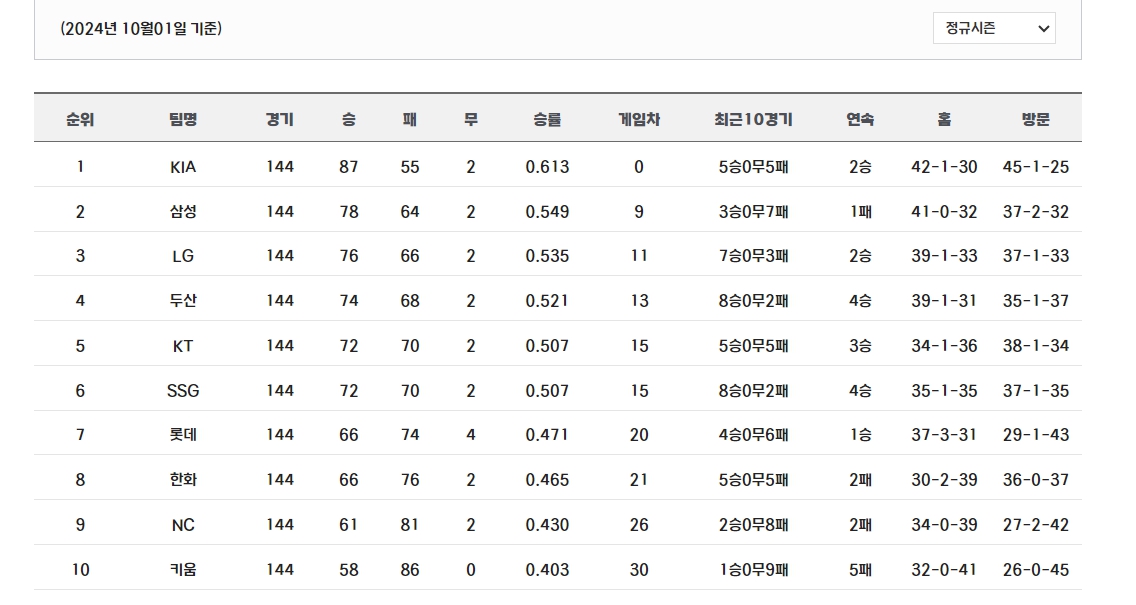Screen dimensions: 1136x605
Task: Click the 연속 column header
Action: (861, 120)
